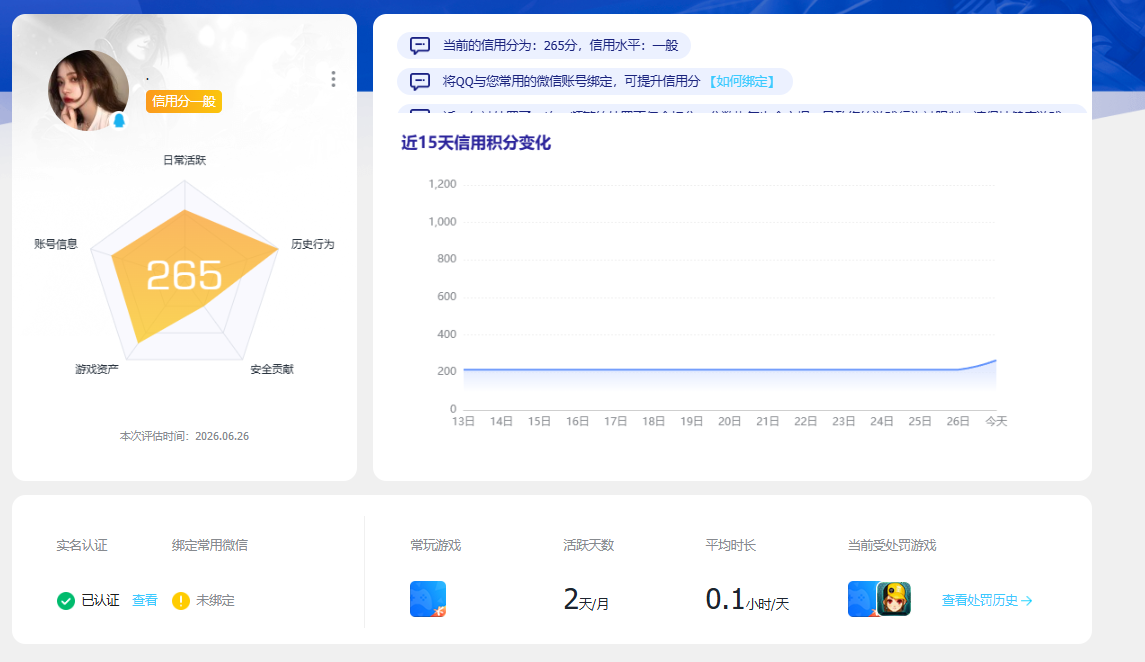This screenshot has width=1145, height=662.
Task: Click the 绑定常用微信 heading
Action: pos(210,545)
